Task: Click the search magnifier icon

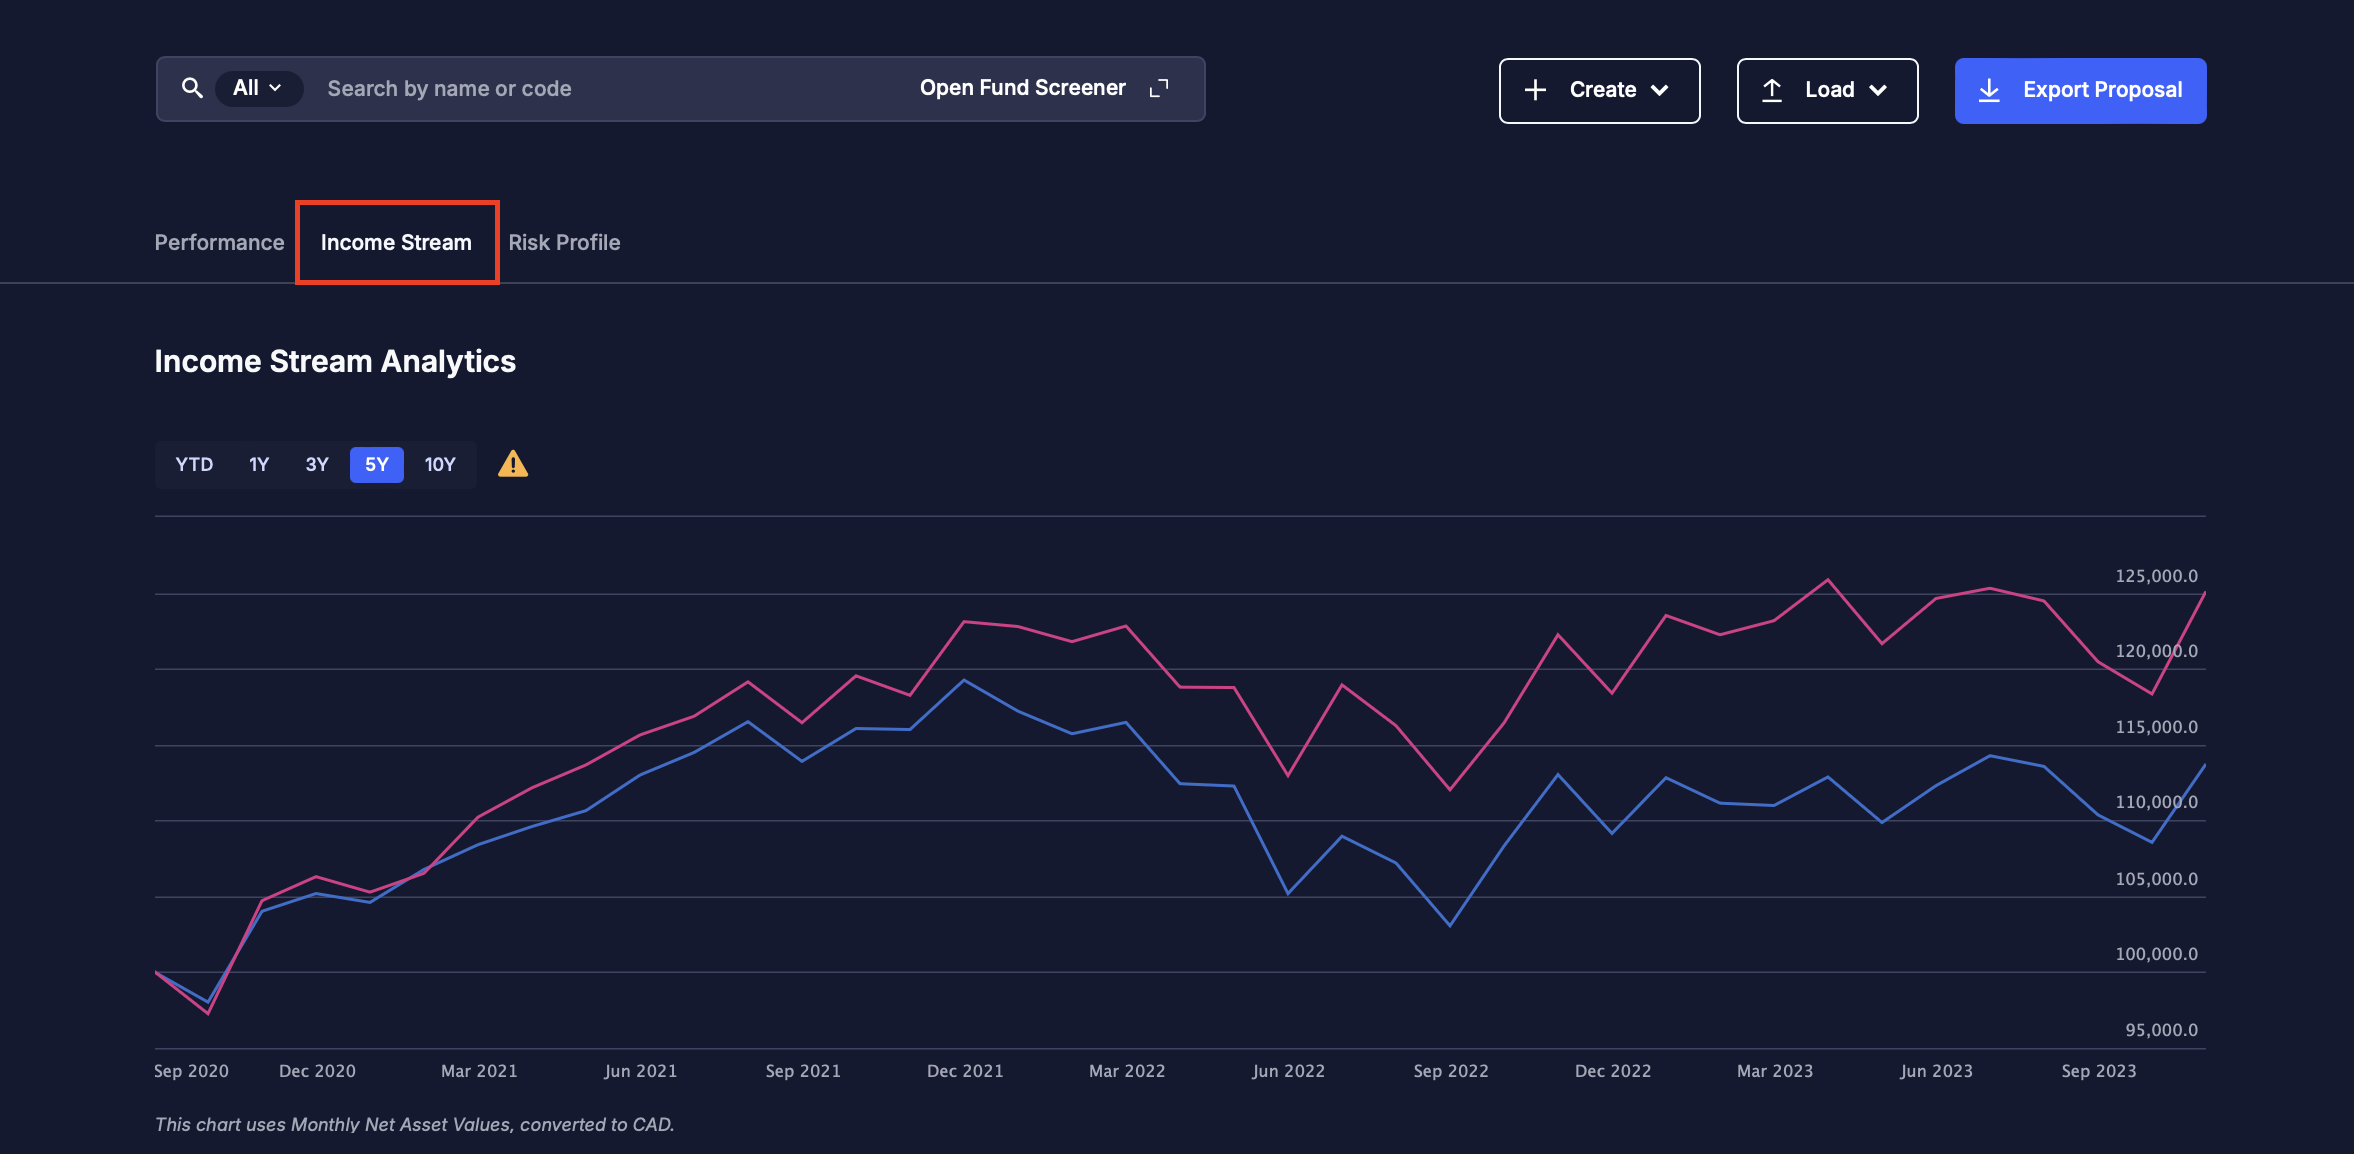Action: click(192, 89)
